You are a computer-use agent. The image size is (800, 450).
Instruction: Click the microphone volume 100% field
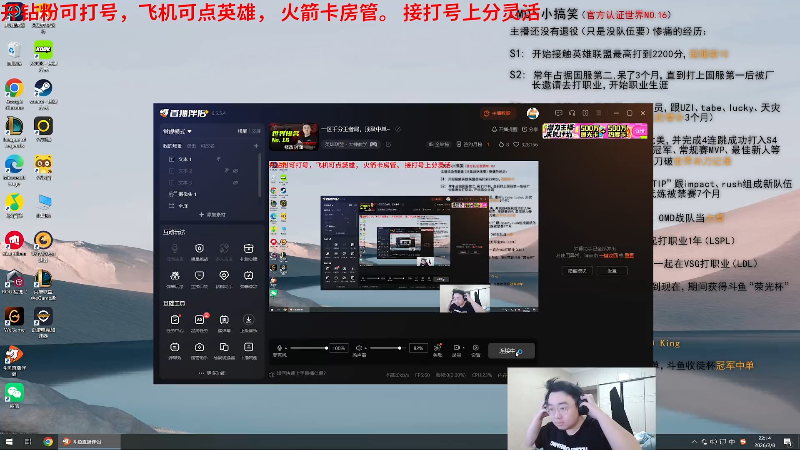[339, 348]
